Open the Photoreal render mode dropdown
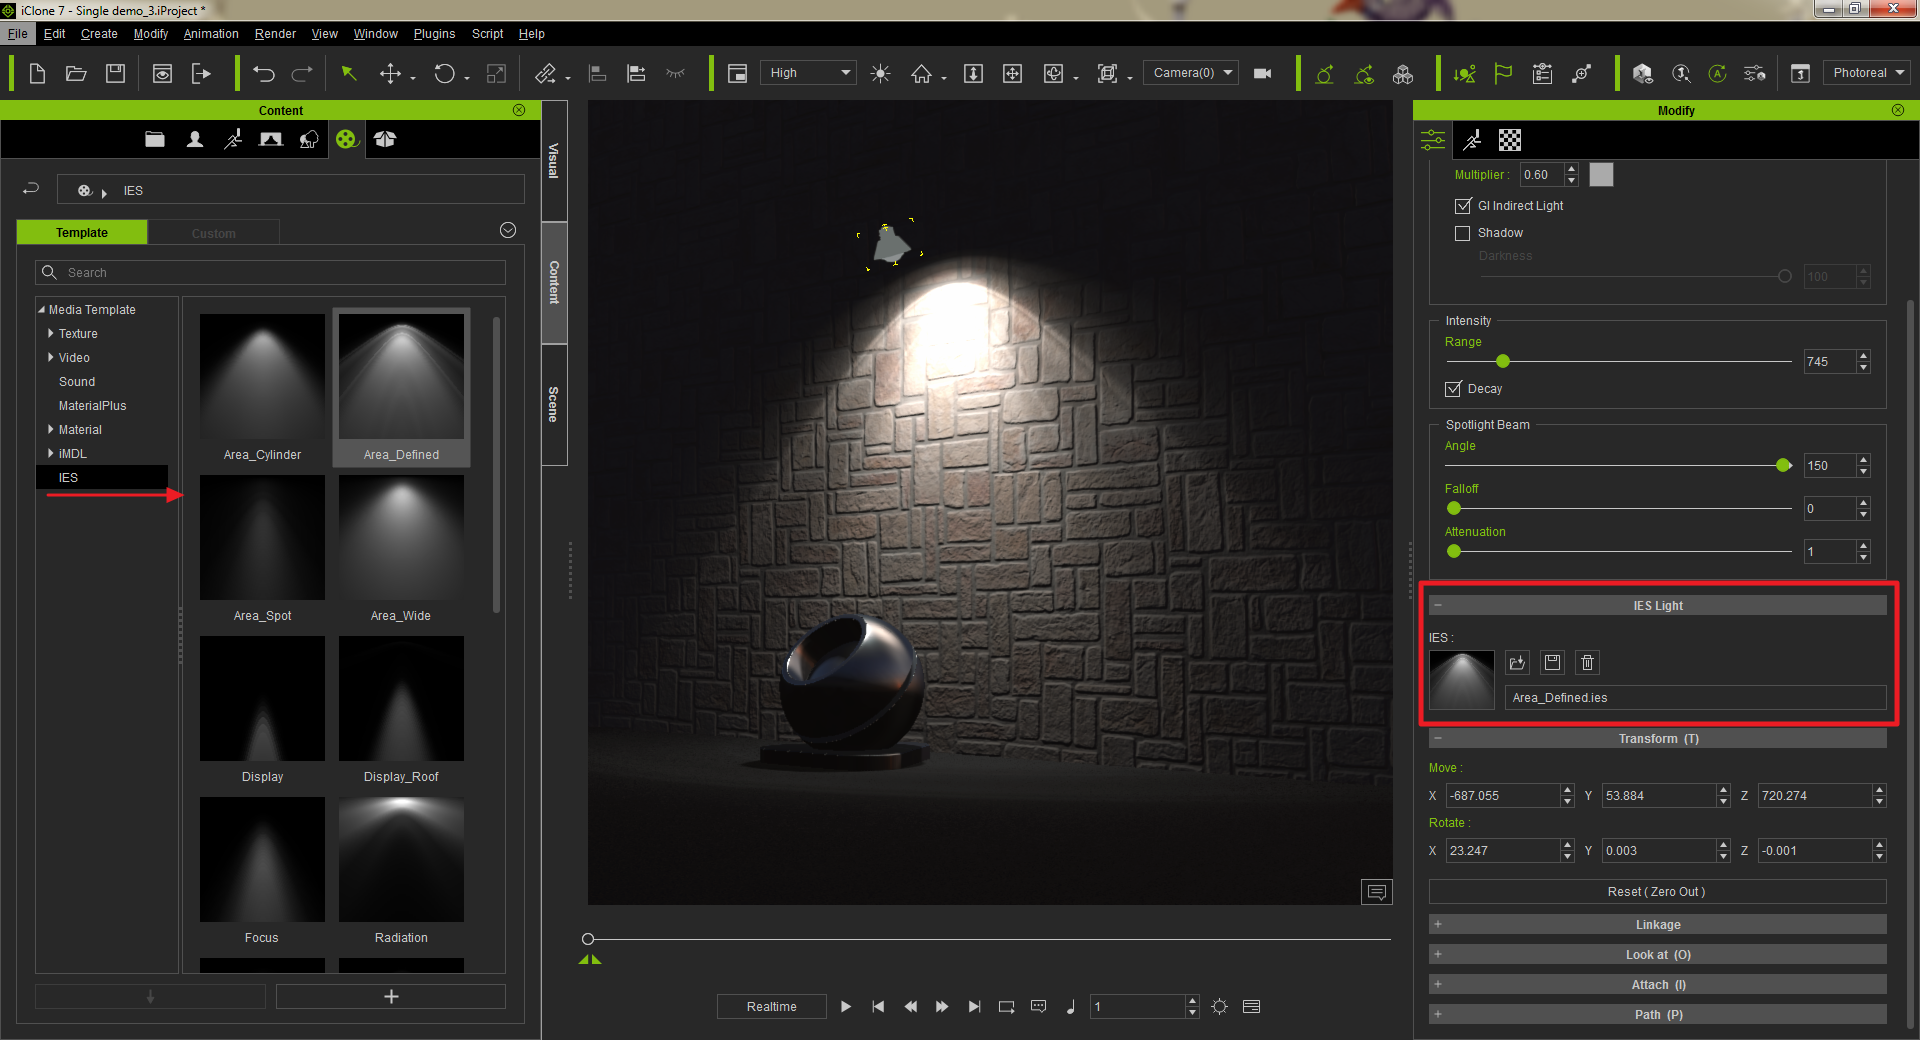The width and height of the screenshot is (1920, 1040). pyautogui.click(x=1866, y=73)
